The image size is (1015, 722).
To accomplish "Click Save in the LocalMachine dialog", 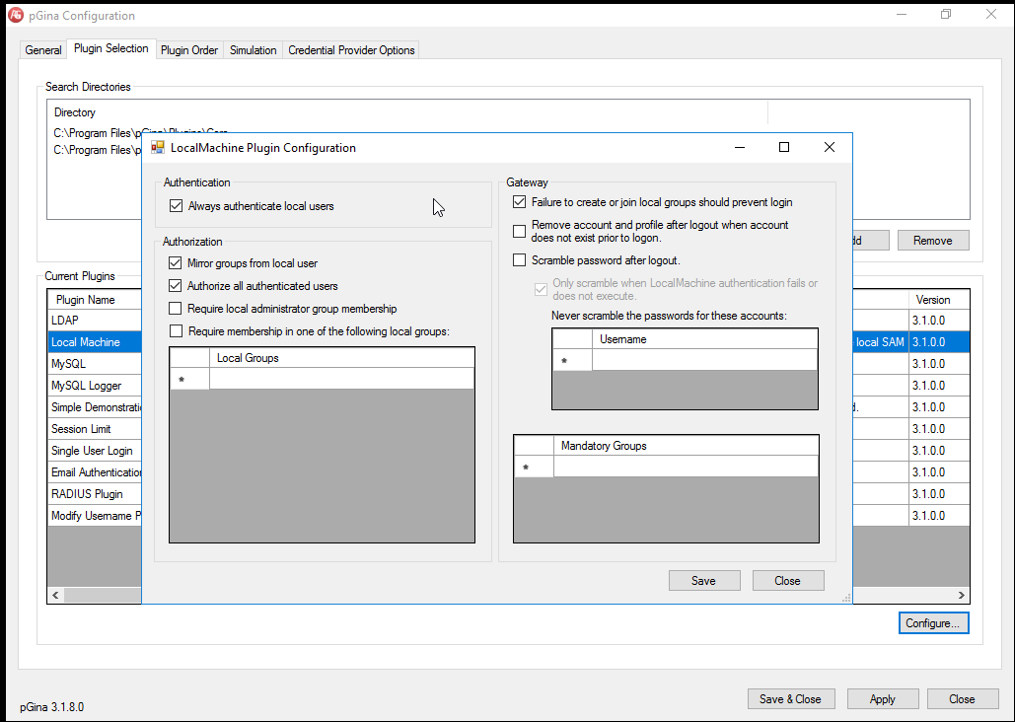I will pyautogui.click(x=704, y=581).
